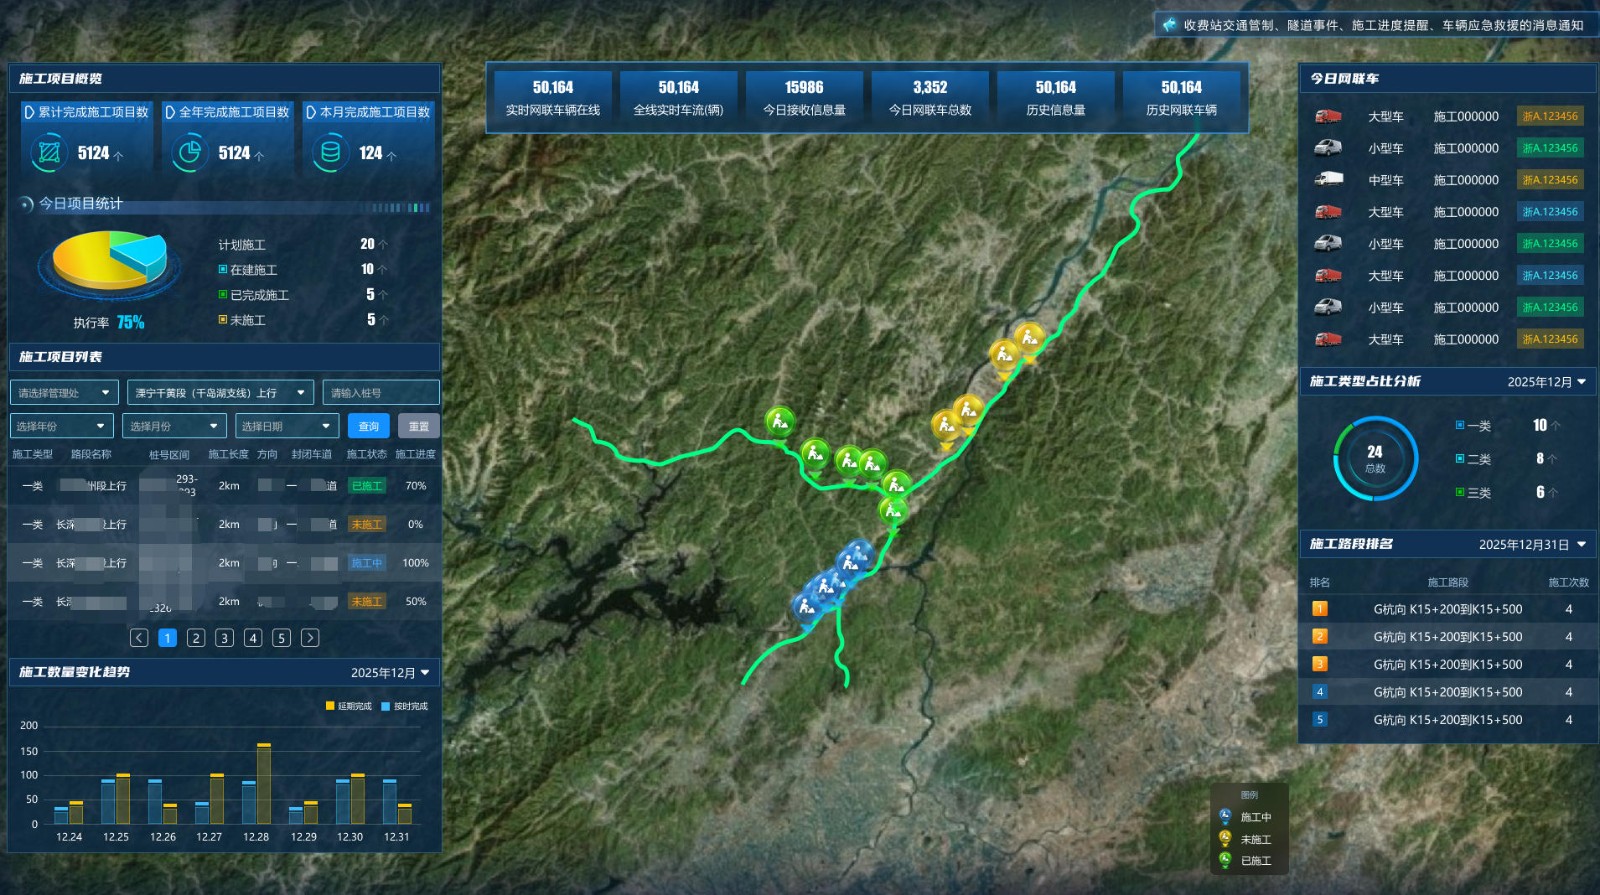Image resolution: width=1600 pixels, height=895 pixels.
Task: Click the white medium truck (中型车) icon
Action: click(x=1328, y=180)
